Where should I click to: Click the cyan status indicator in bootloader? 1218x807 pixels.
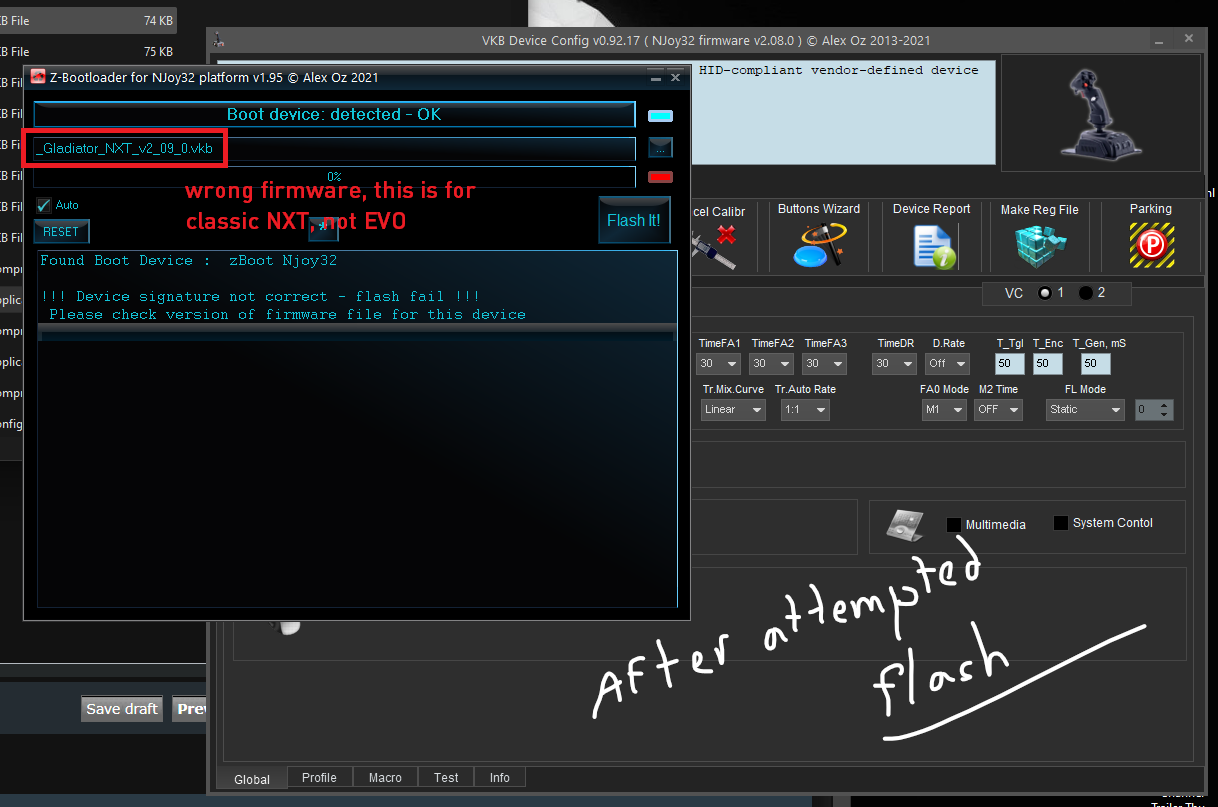click(x=660, y=115)
